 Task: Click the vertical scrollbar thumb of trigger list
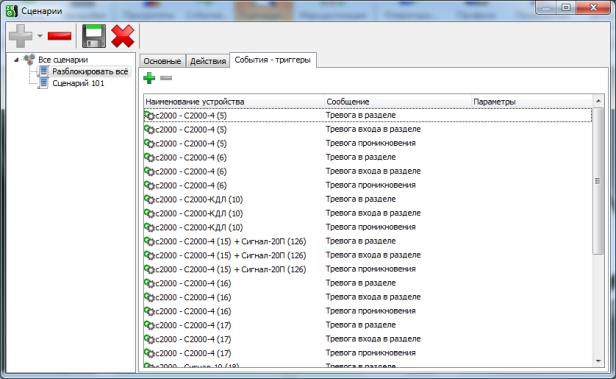click(598, 181)
